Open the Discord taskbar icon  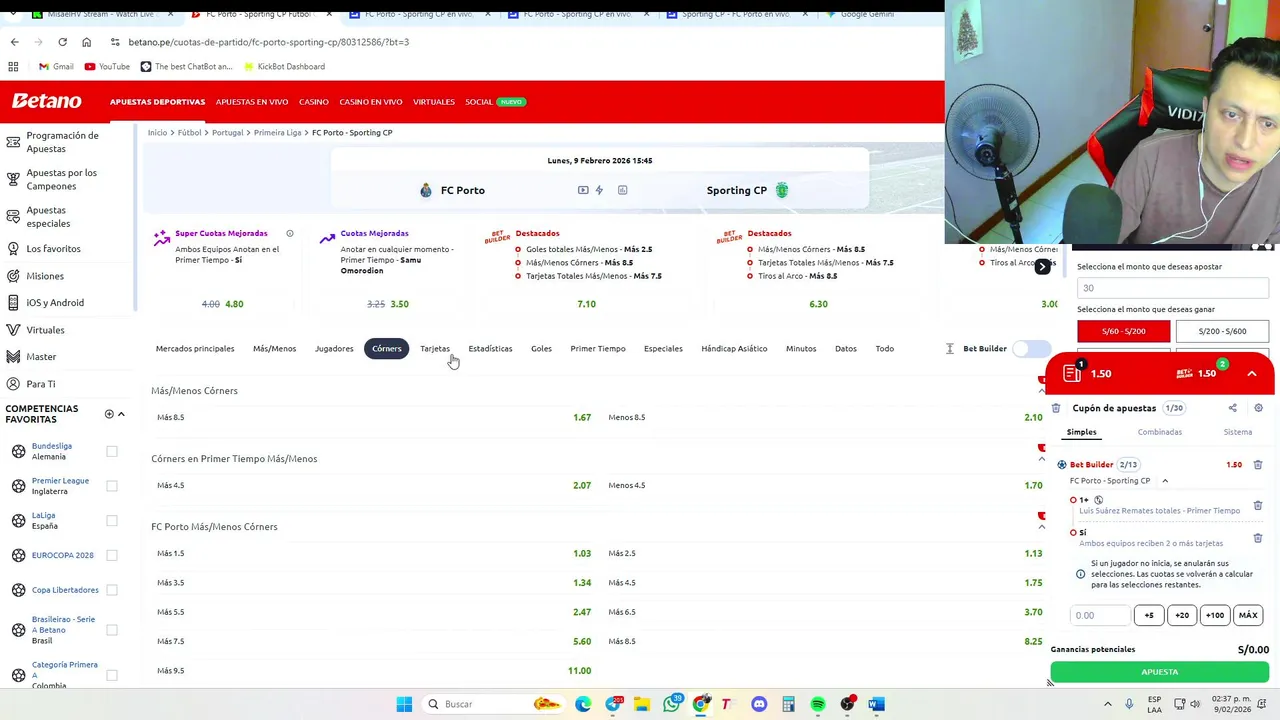click(759, 704)
